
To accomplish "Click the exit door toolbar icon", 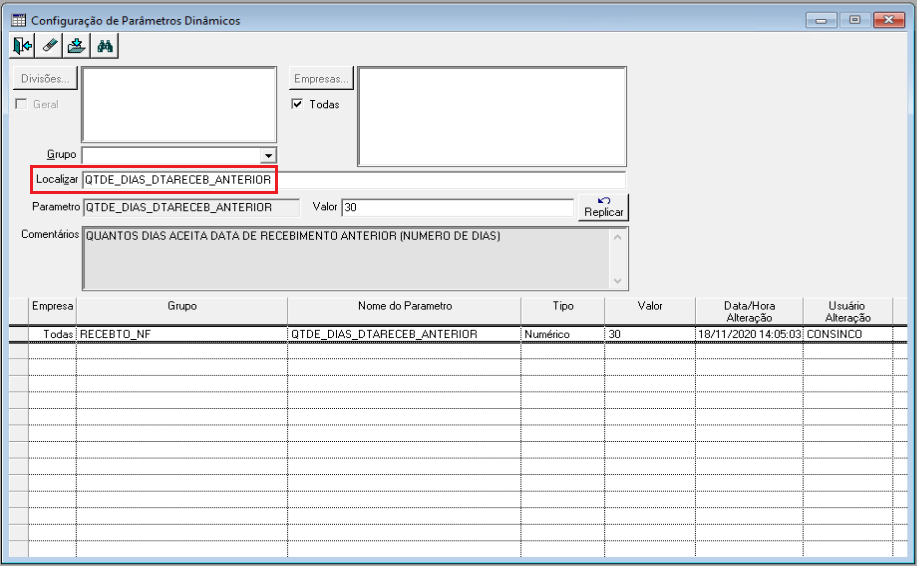I will (x=22, y=46).
